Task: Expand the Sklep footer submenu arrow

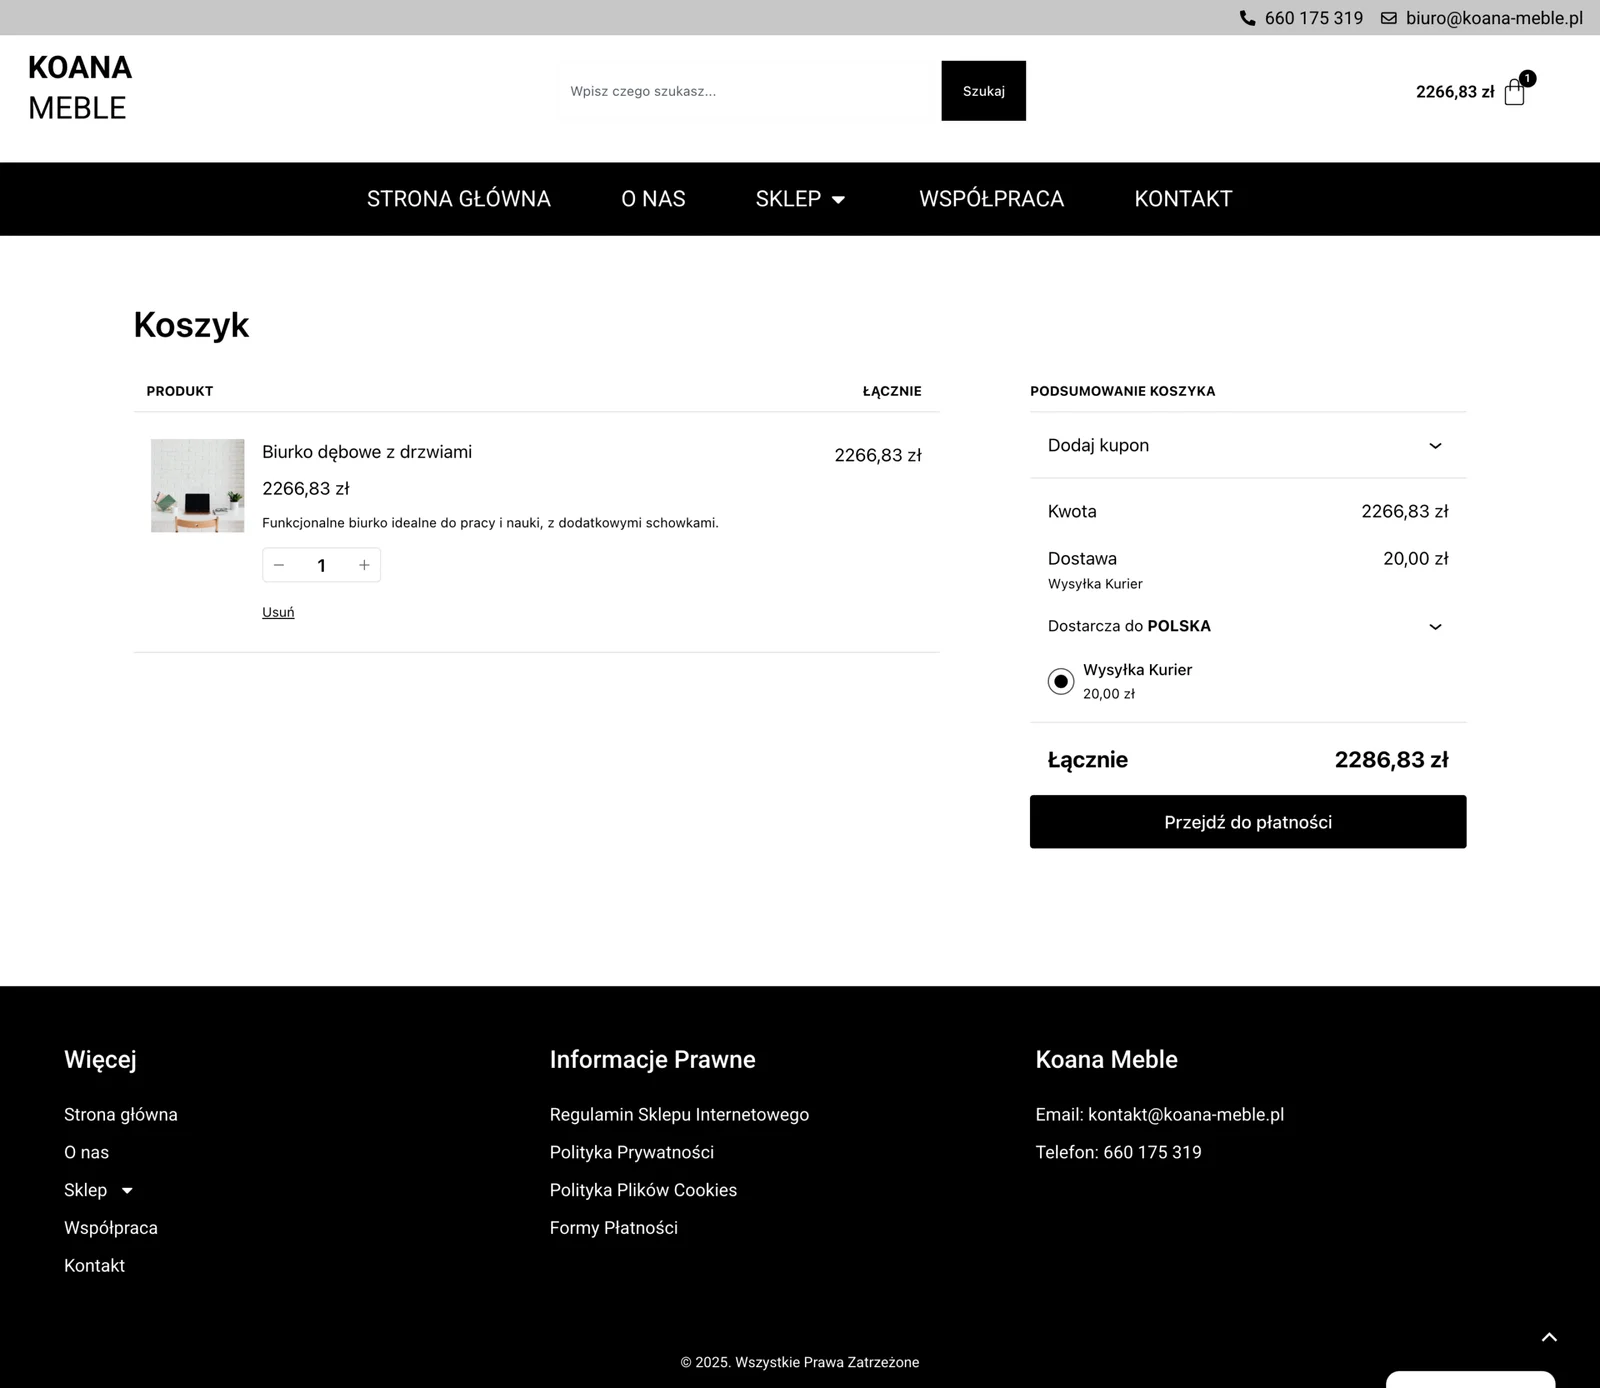Action: 127,1190
